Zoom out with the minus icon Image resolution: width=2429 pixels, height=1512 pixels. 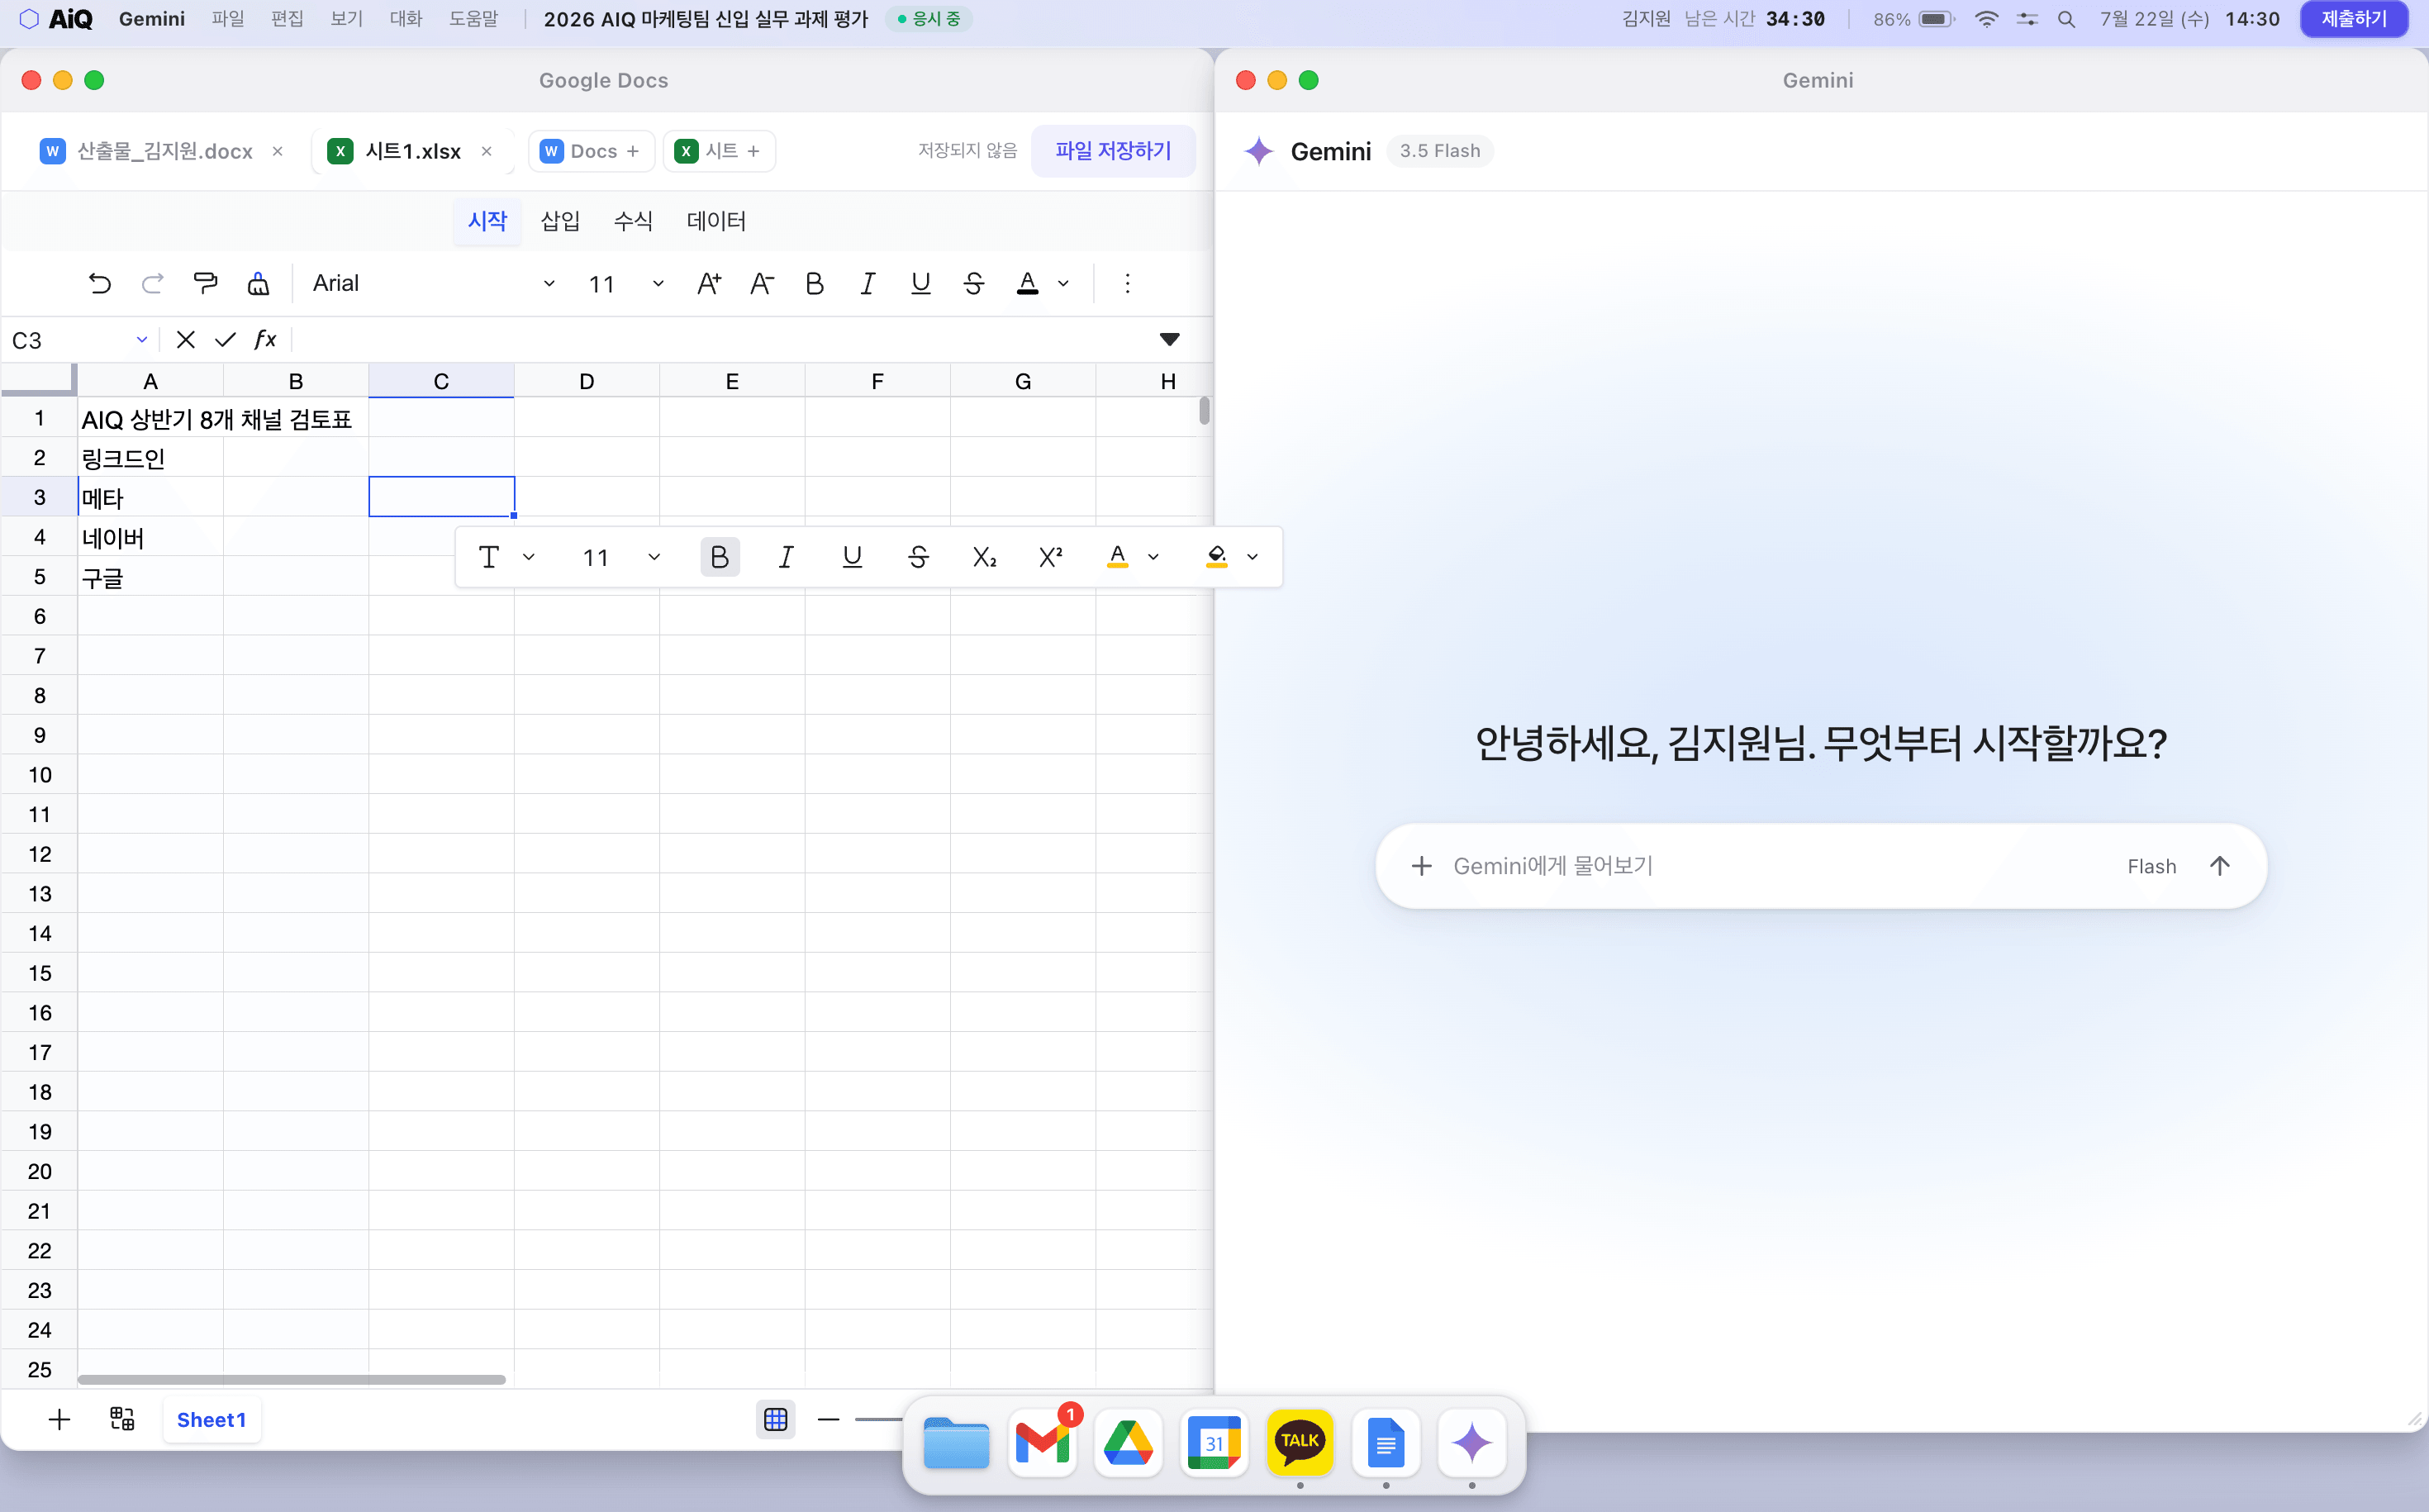point(828,1420)
